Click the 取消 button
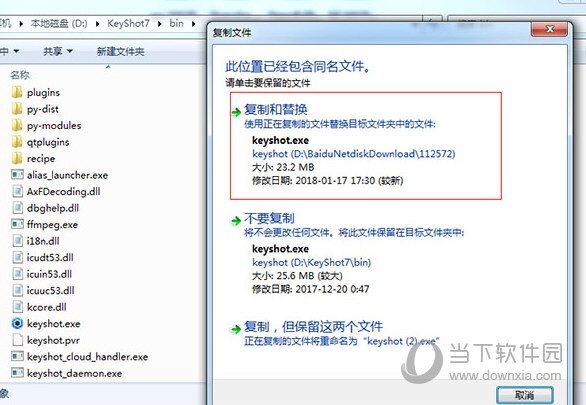 (x=524, y=395)
